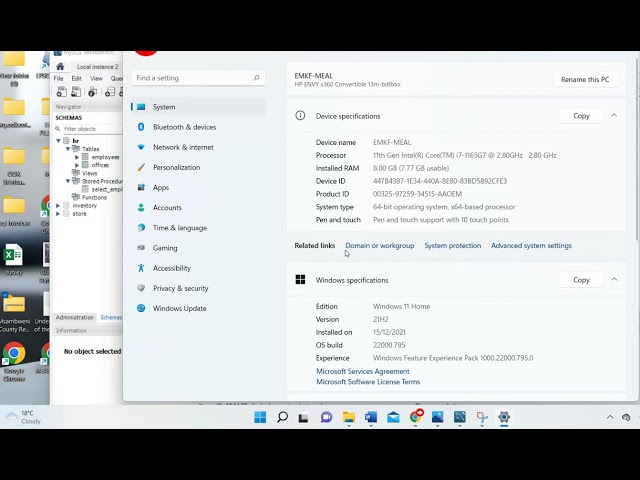This screenshot has width=640, height=480.
Task: Click the inspector icon in Workbench toolbar
Action: tap(93, 92)
